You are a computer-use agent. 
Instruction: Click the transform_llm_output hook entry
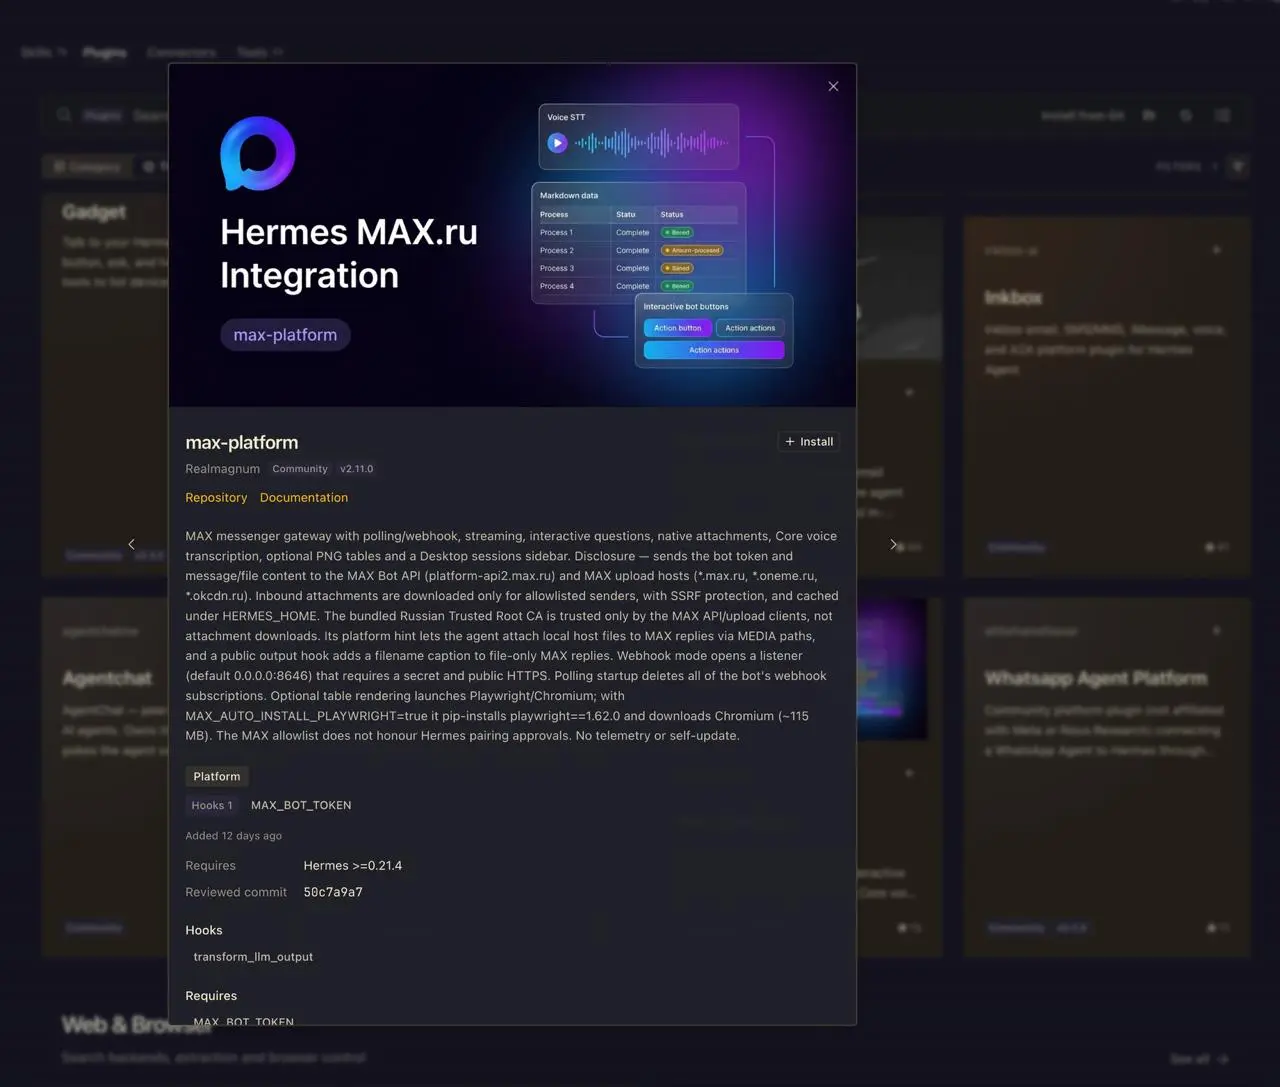coord(253,957)
